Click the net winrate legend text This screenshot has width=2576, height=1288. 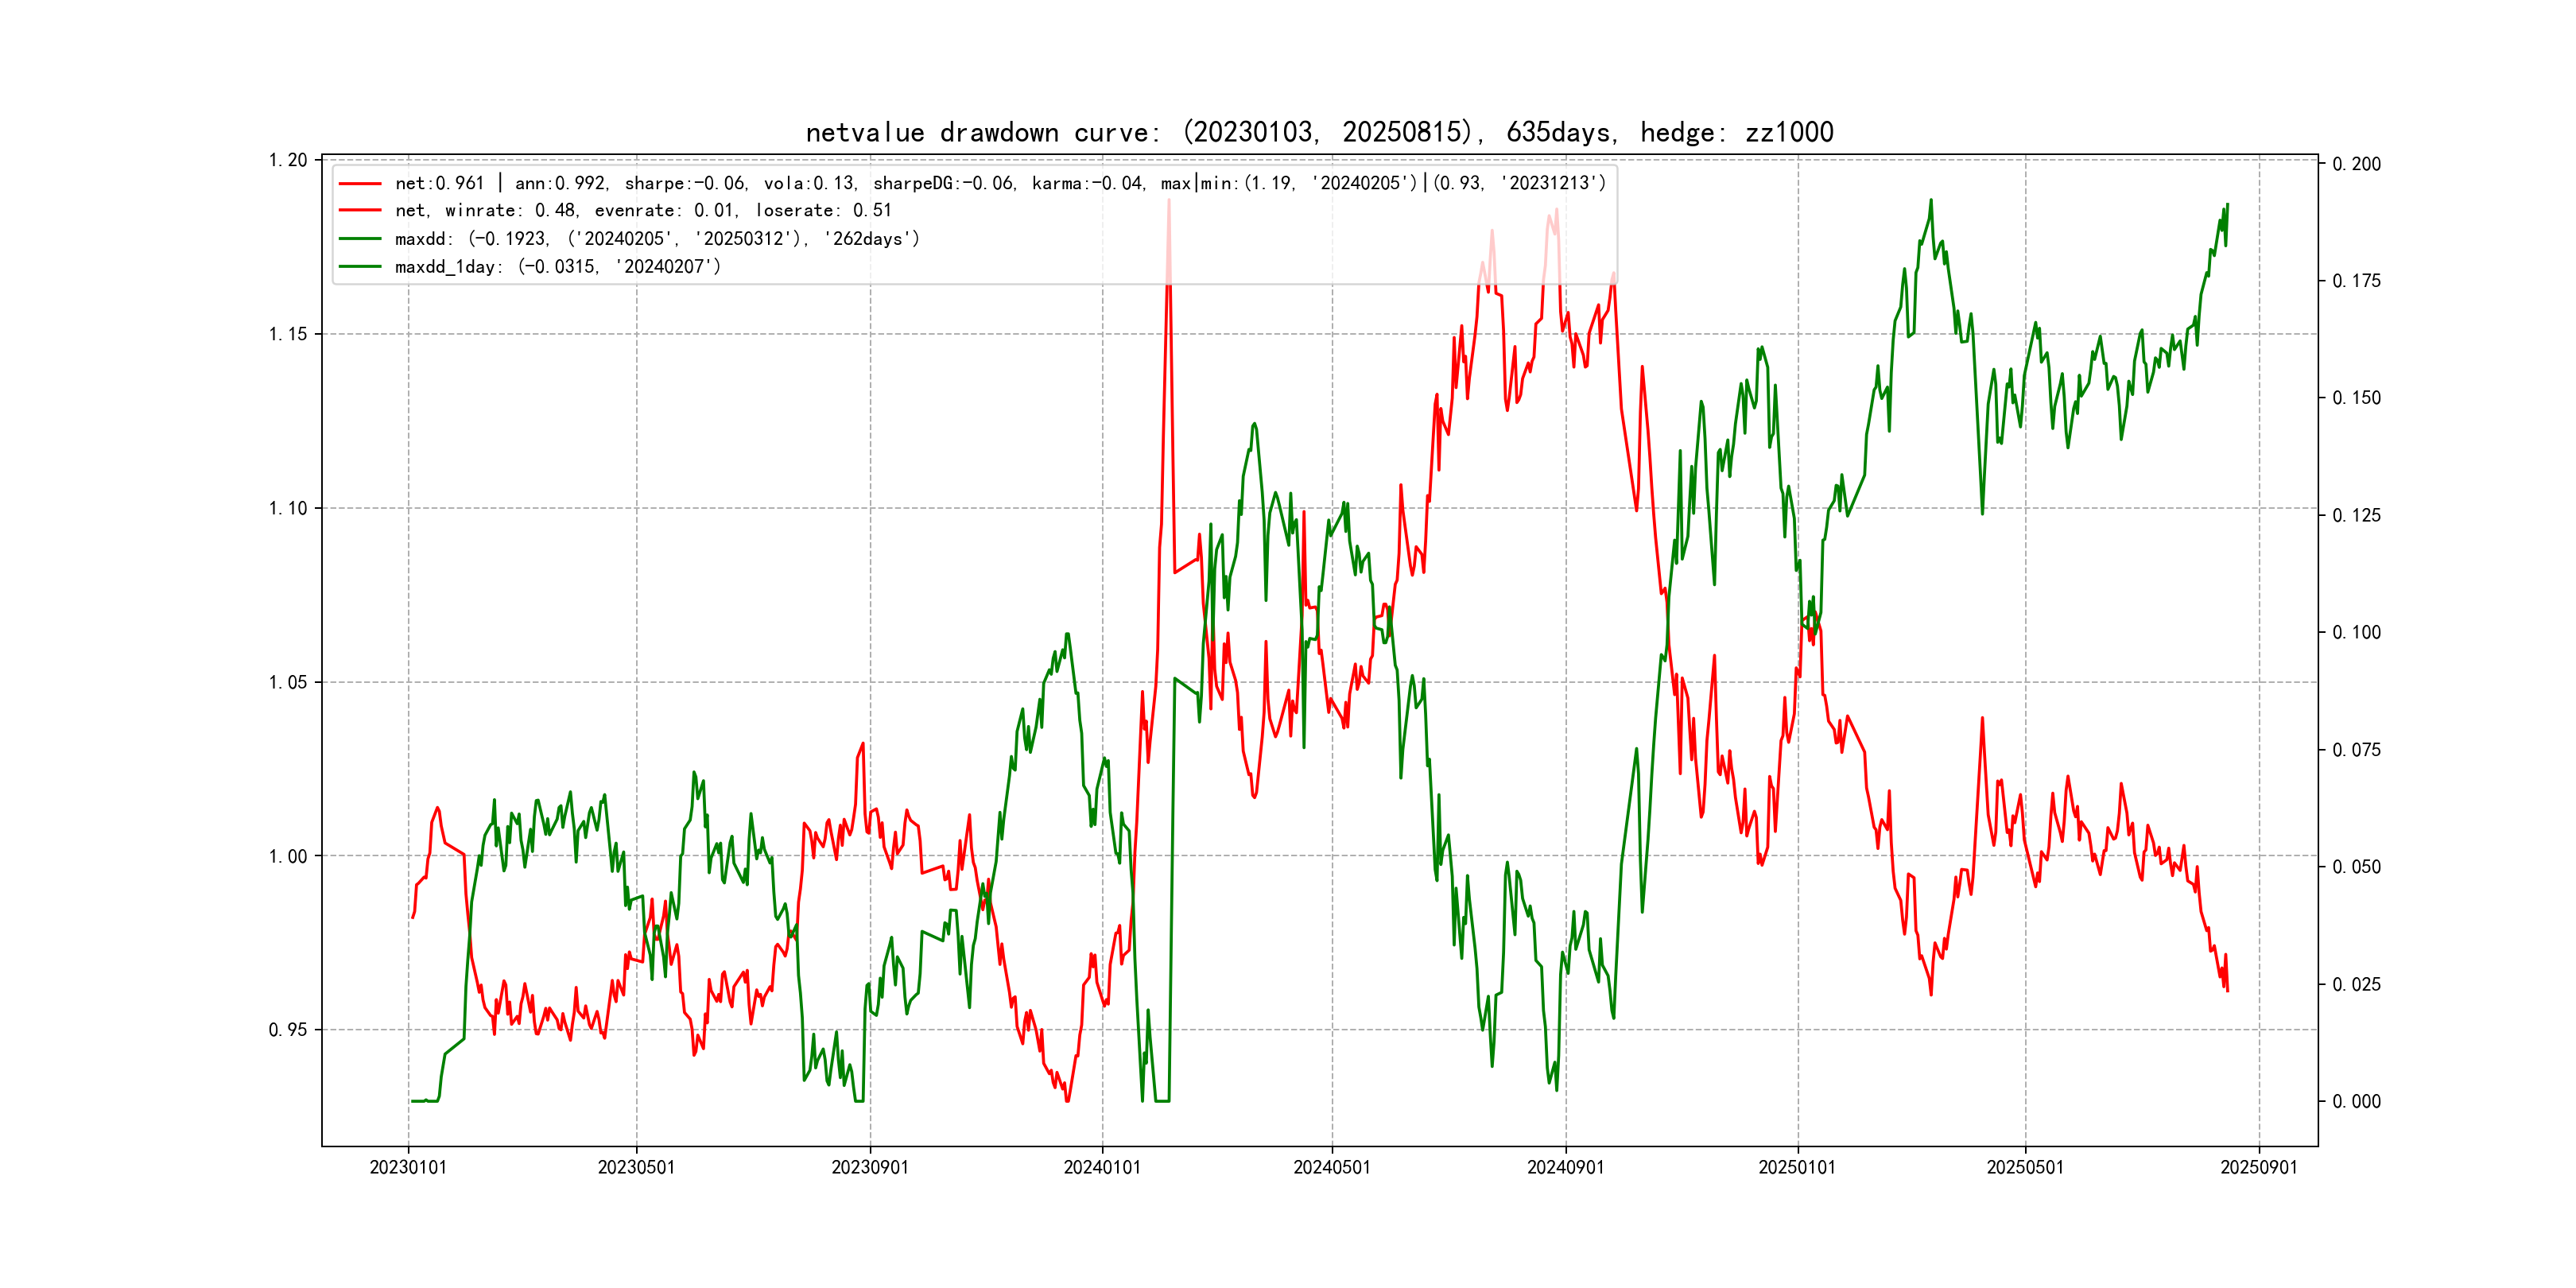[x=642, y=211]
